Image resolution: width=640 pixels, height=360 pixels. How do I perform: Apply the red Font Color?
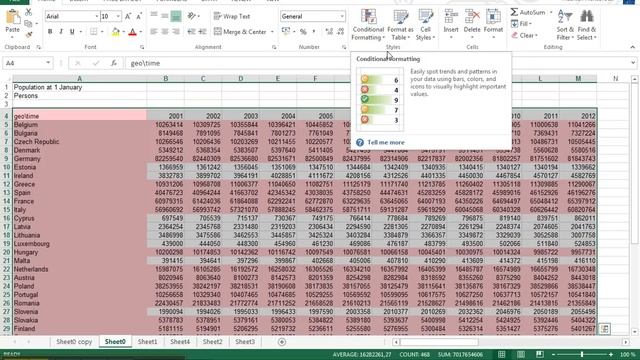132,31
